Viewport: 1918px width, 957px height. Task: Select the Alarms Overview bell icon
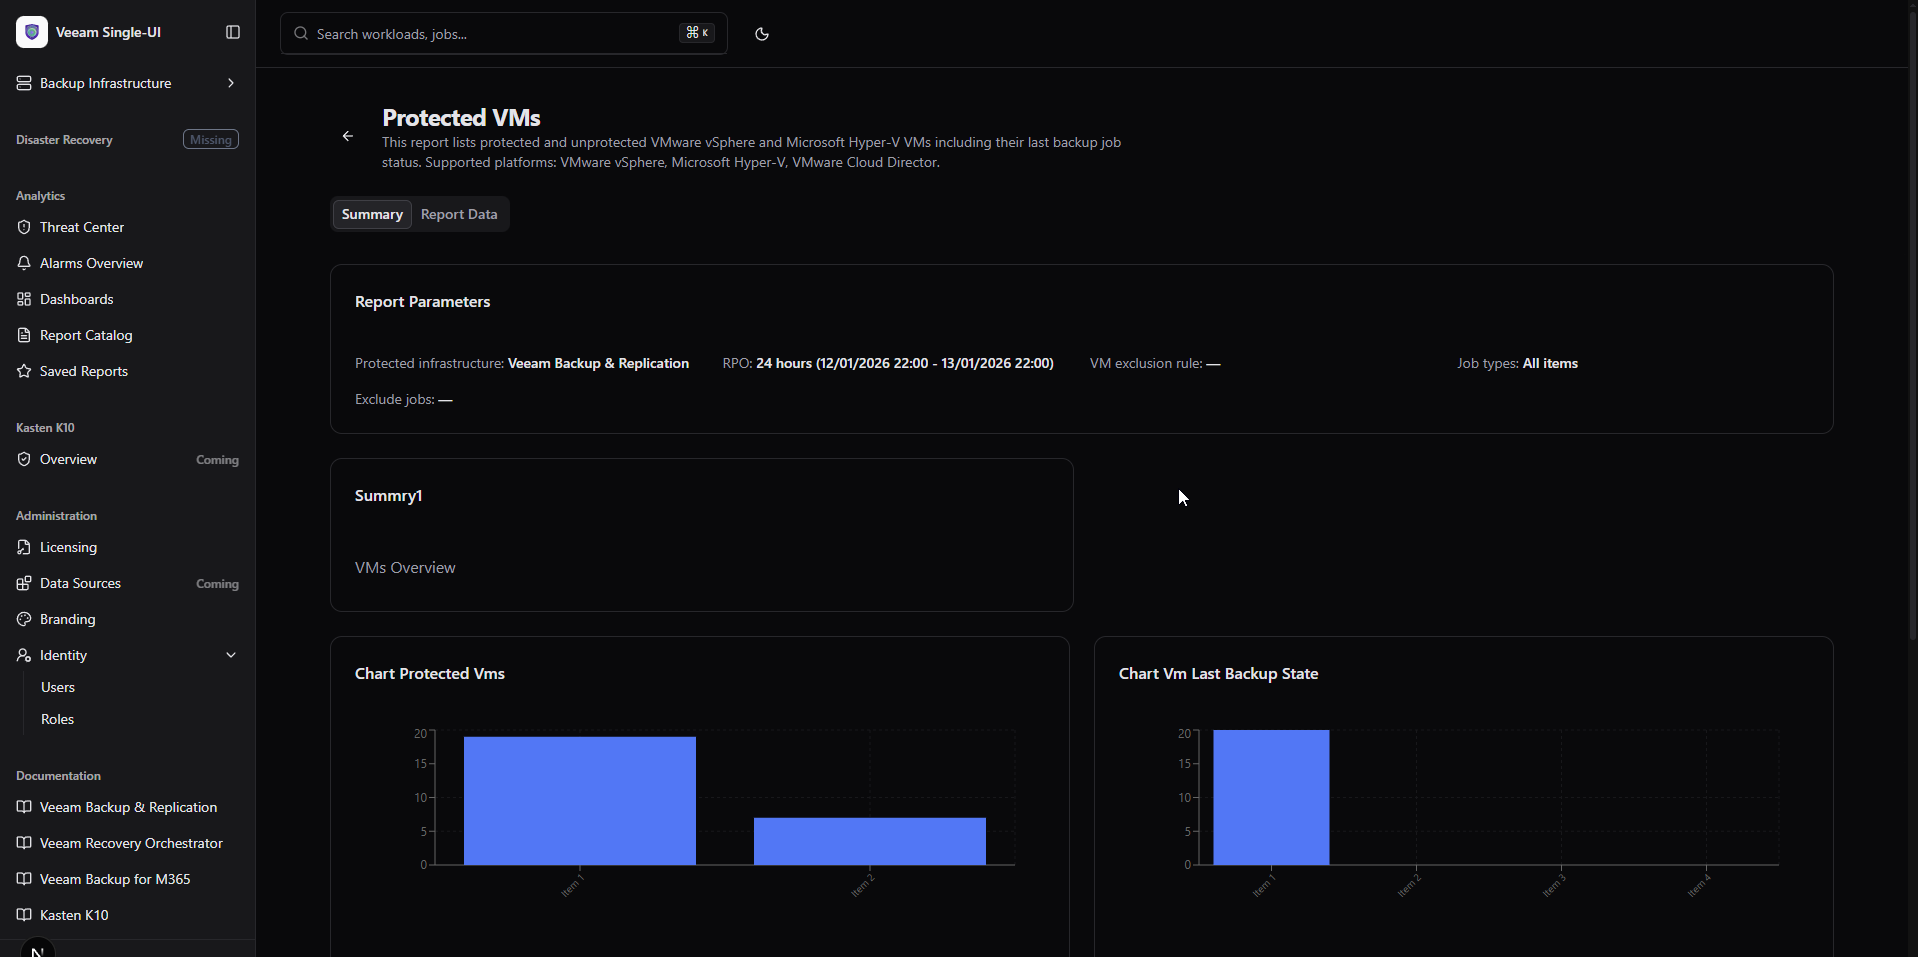[x=23, y=262]
